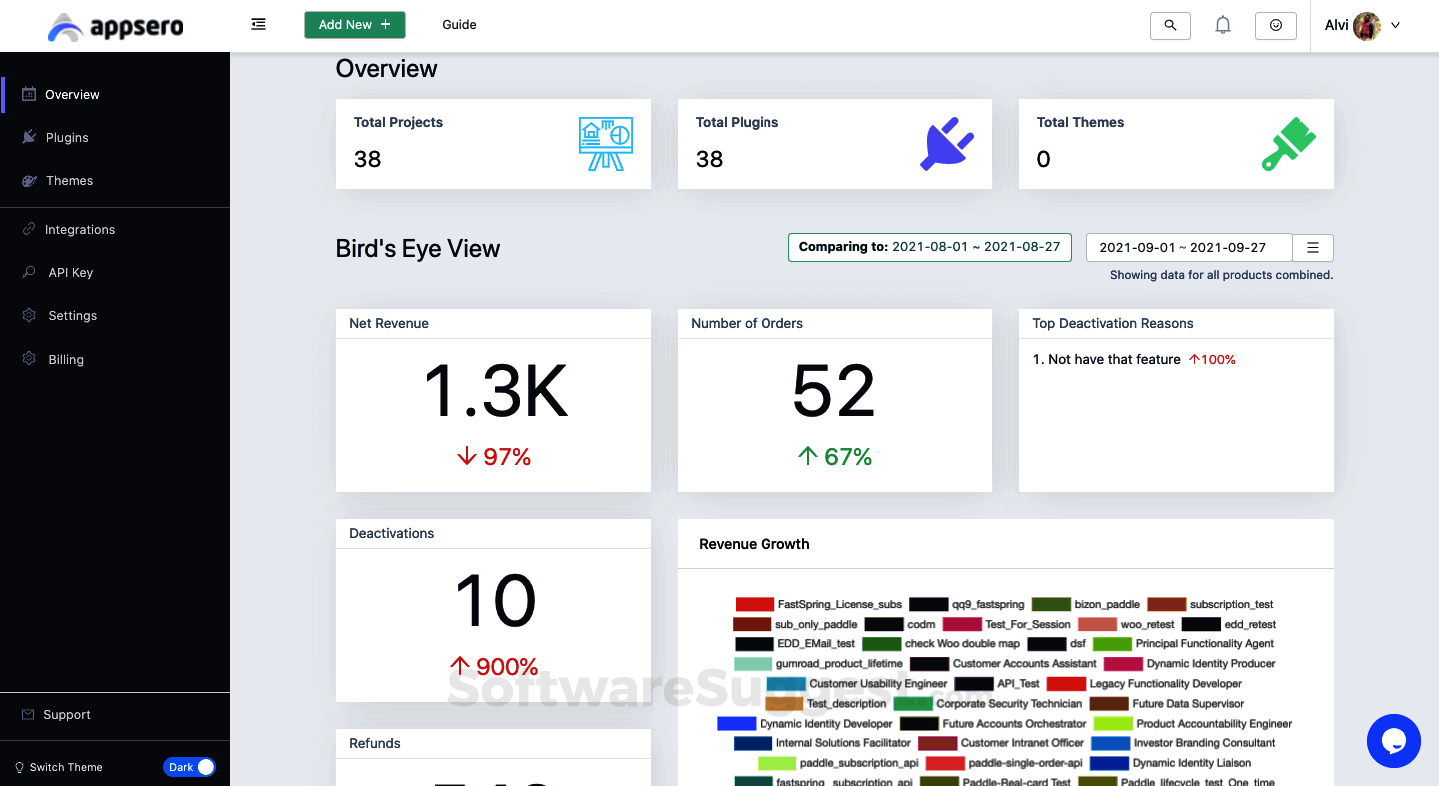
Task: Click the status check icon in the top bar
Action: (1275, 24)
